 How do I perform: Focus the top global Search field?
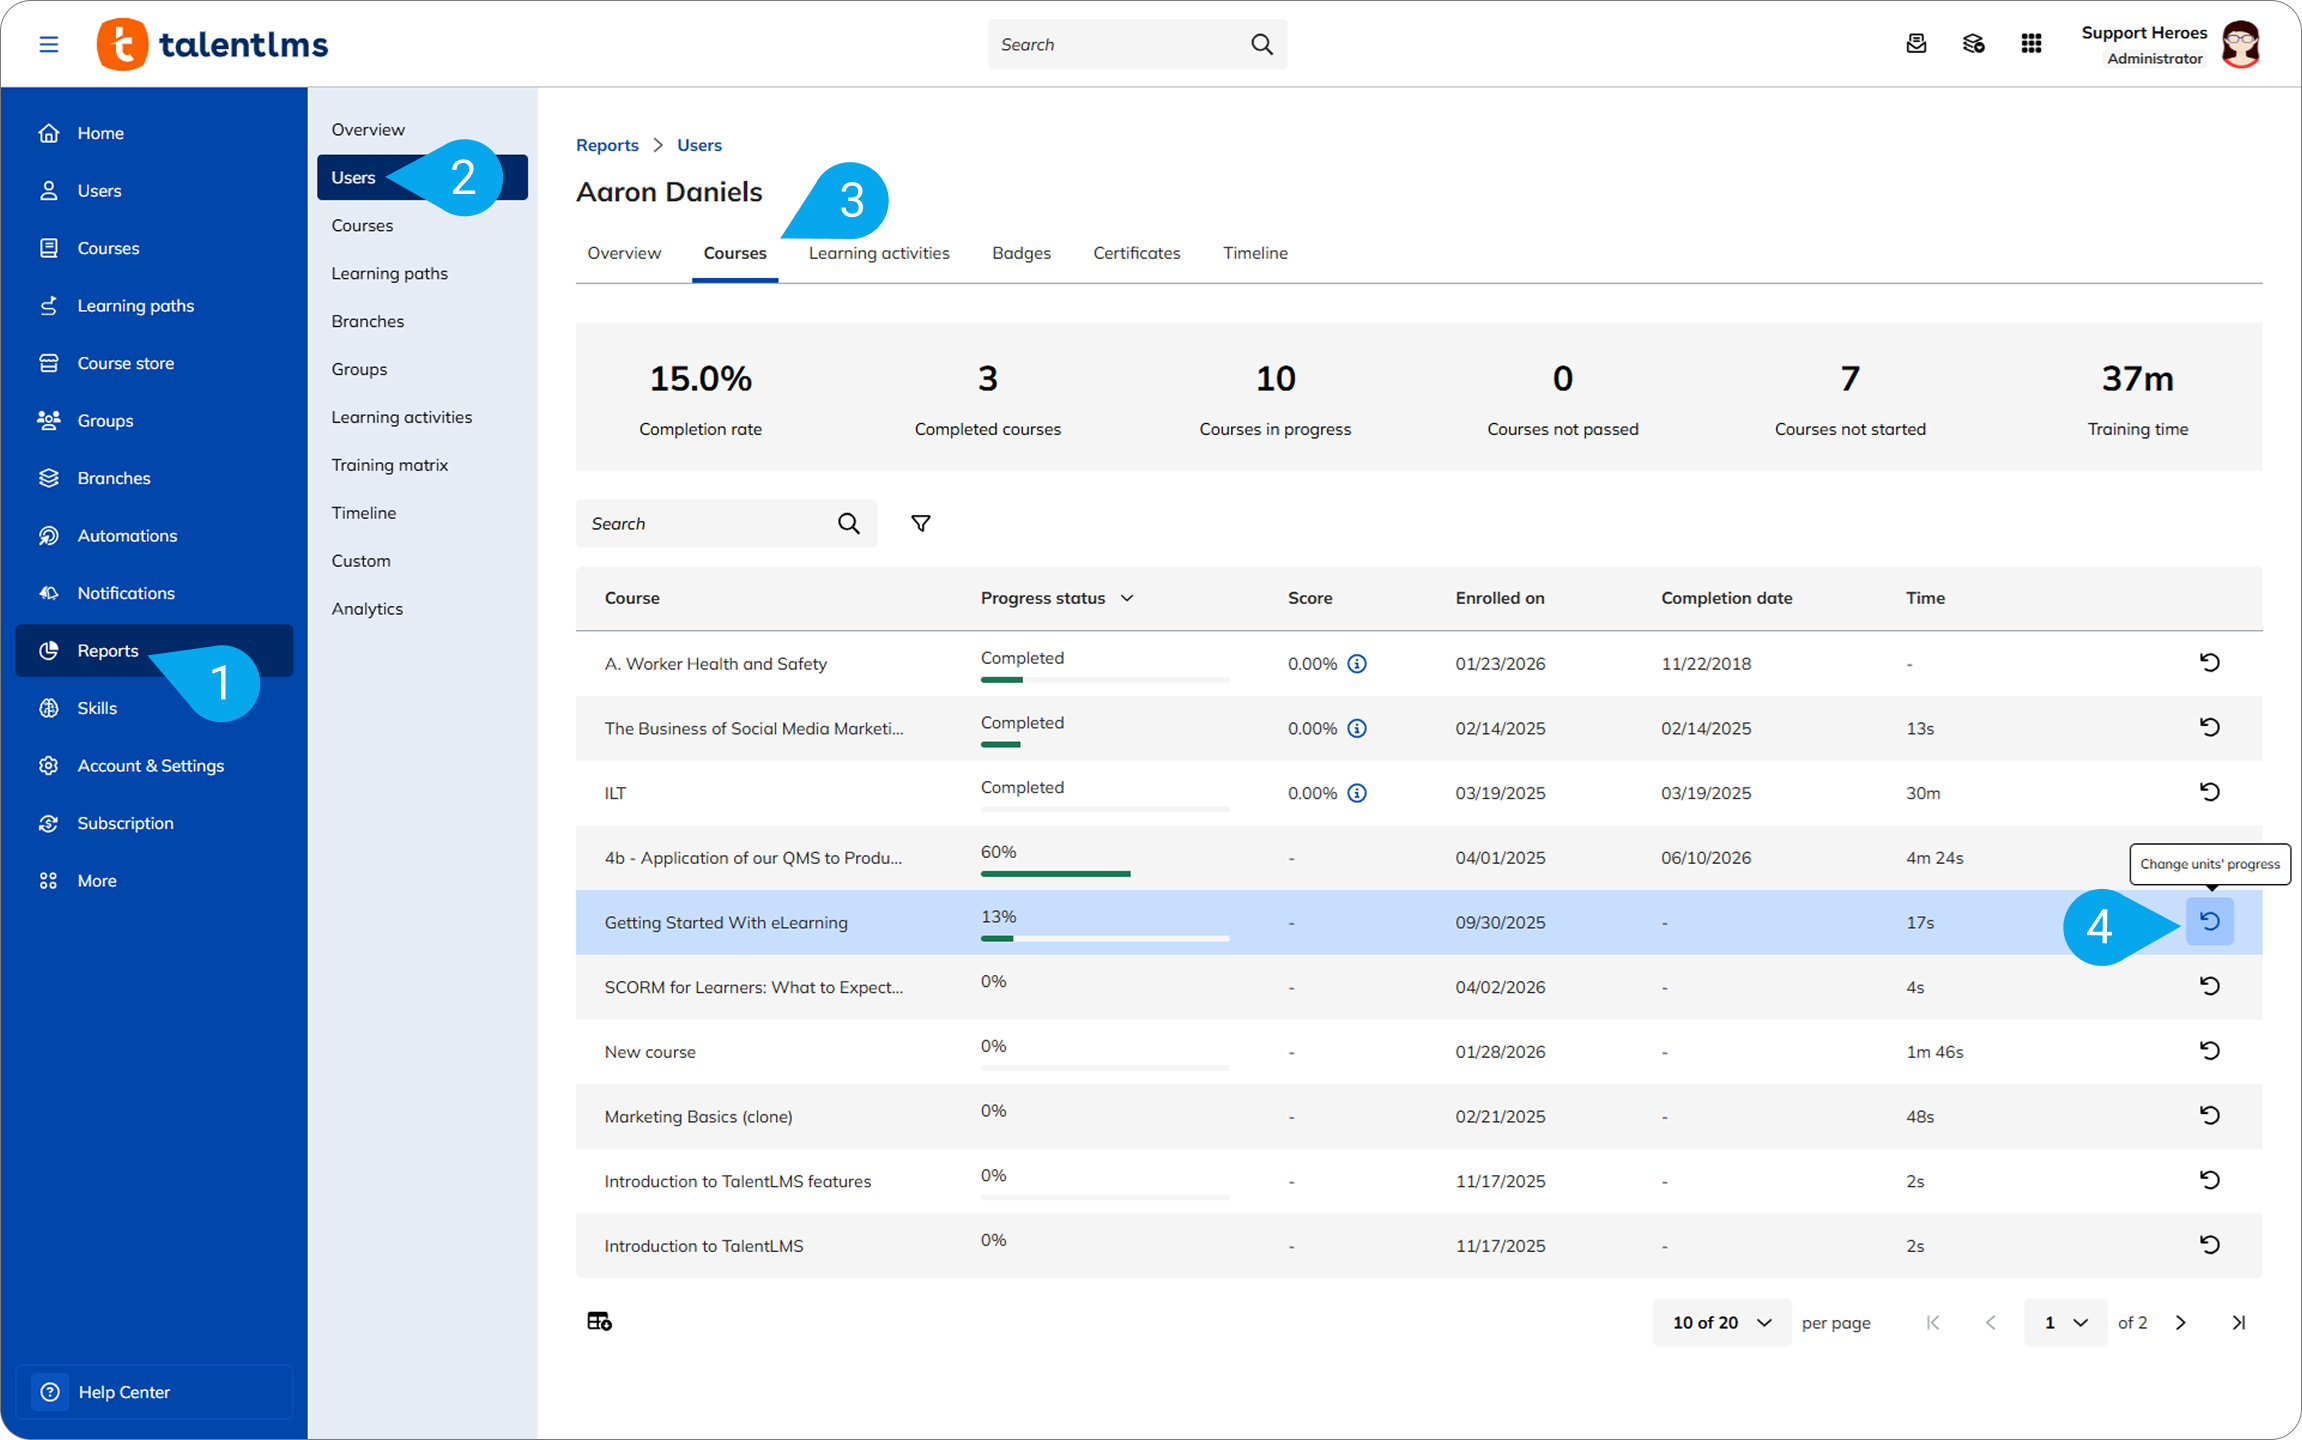pos(1137,44)
